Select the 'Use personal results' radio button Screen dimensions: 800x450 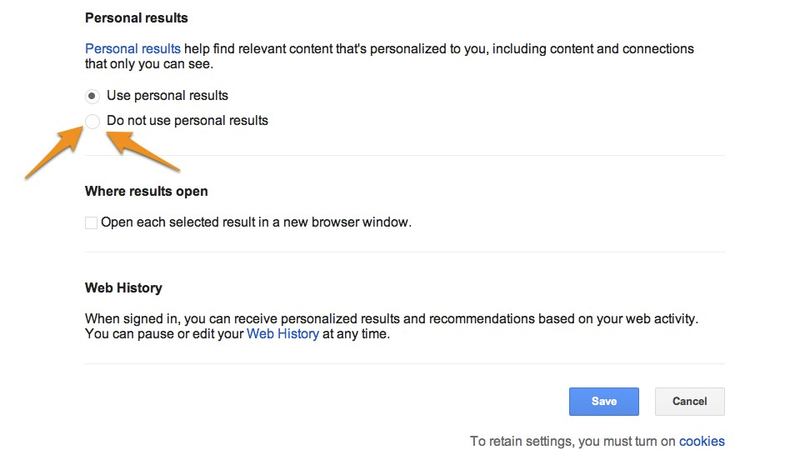tap(92, 96)
